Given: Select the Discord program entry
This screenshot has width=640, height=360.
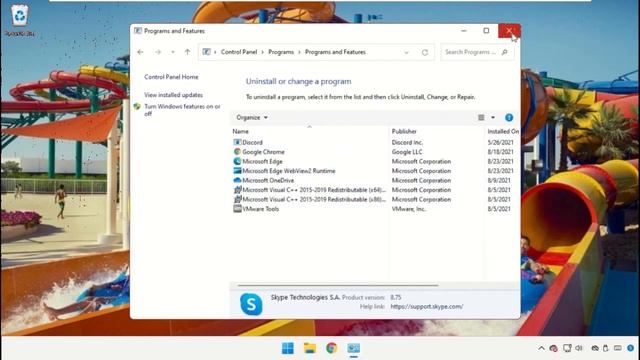Looking at the screenshot, I should [252, 142].
